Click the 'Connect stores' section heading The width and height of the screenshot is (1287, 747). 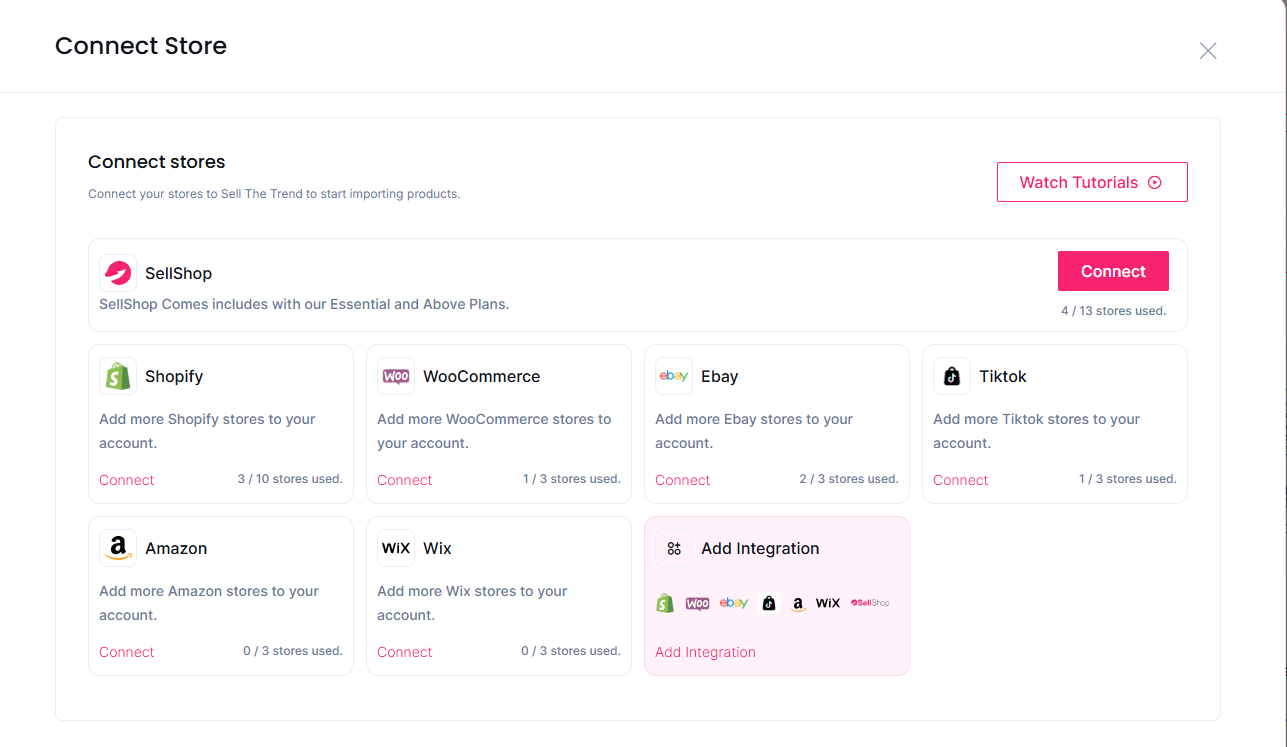(157, 162)
